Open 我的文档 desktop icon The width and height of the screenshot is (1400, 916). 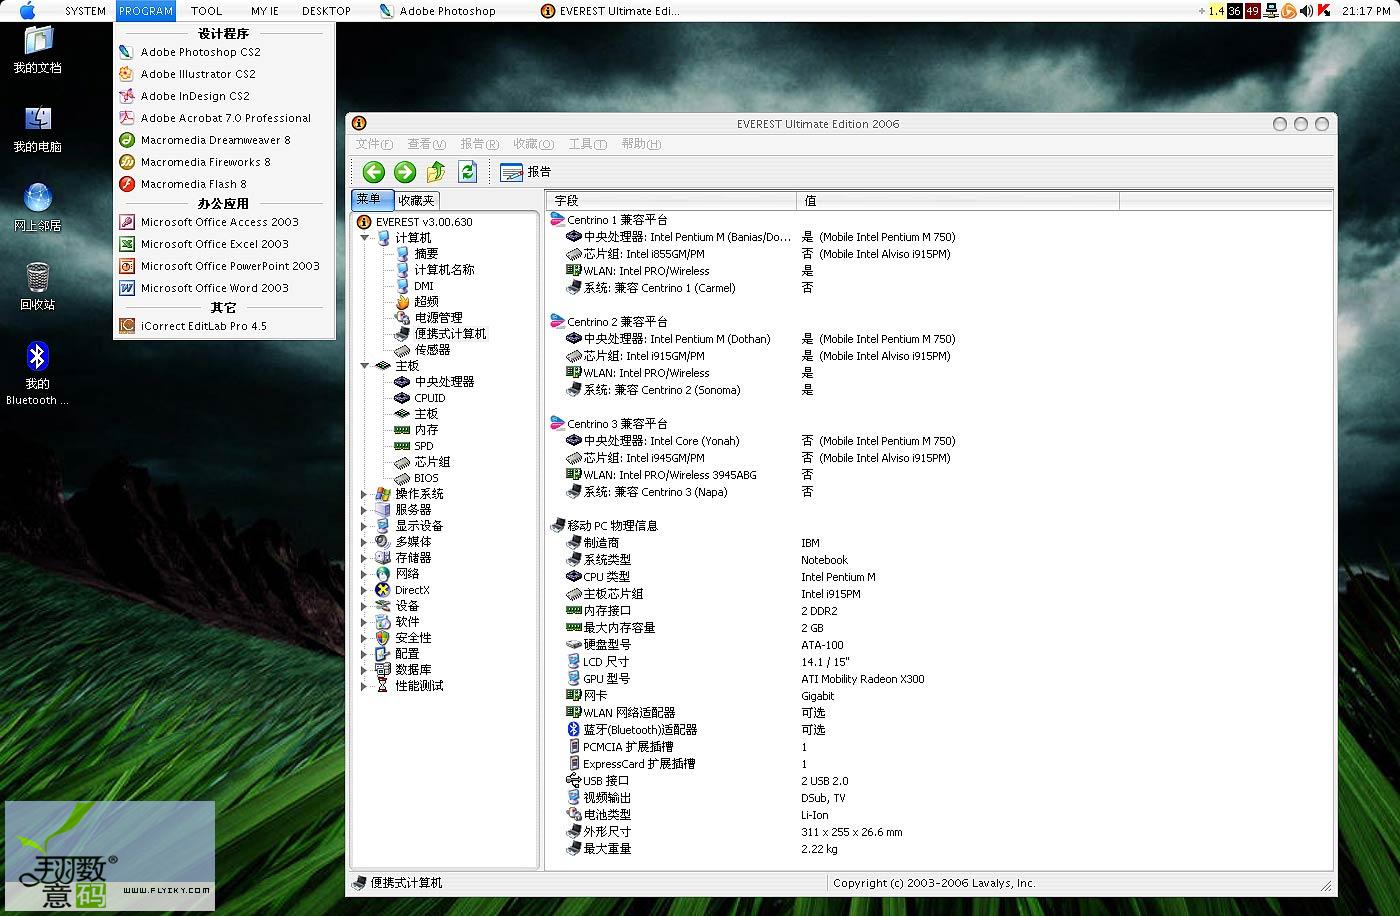click(x=38, y=50)
